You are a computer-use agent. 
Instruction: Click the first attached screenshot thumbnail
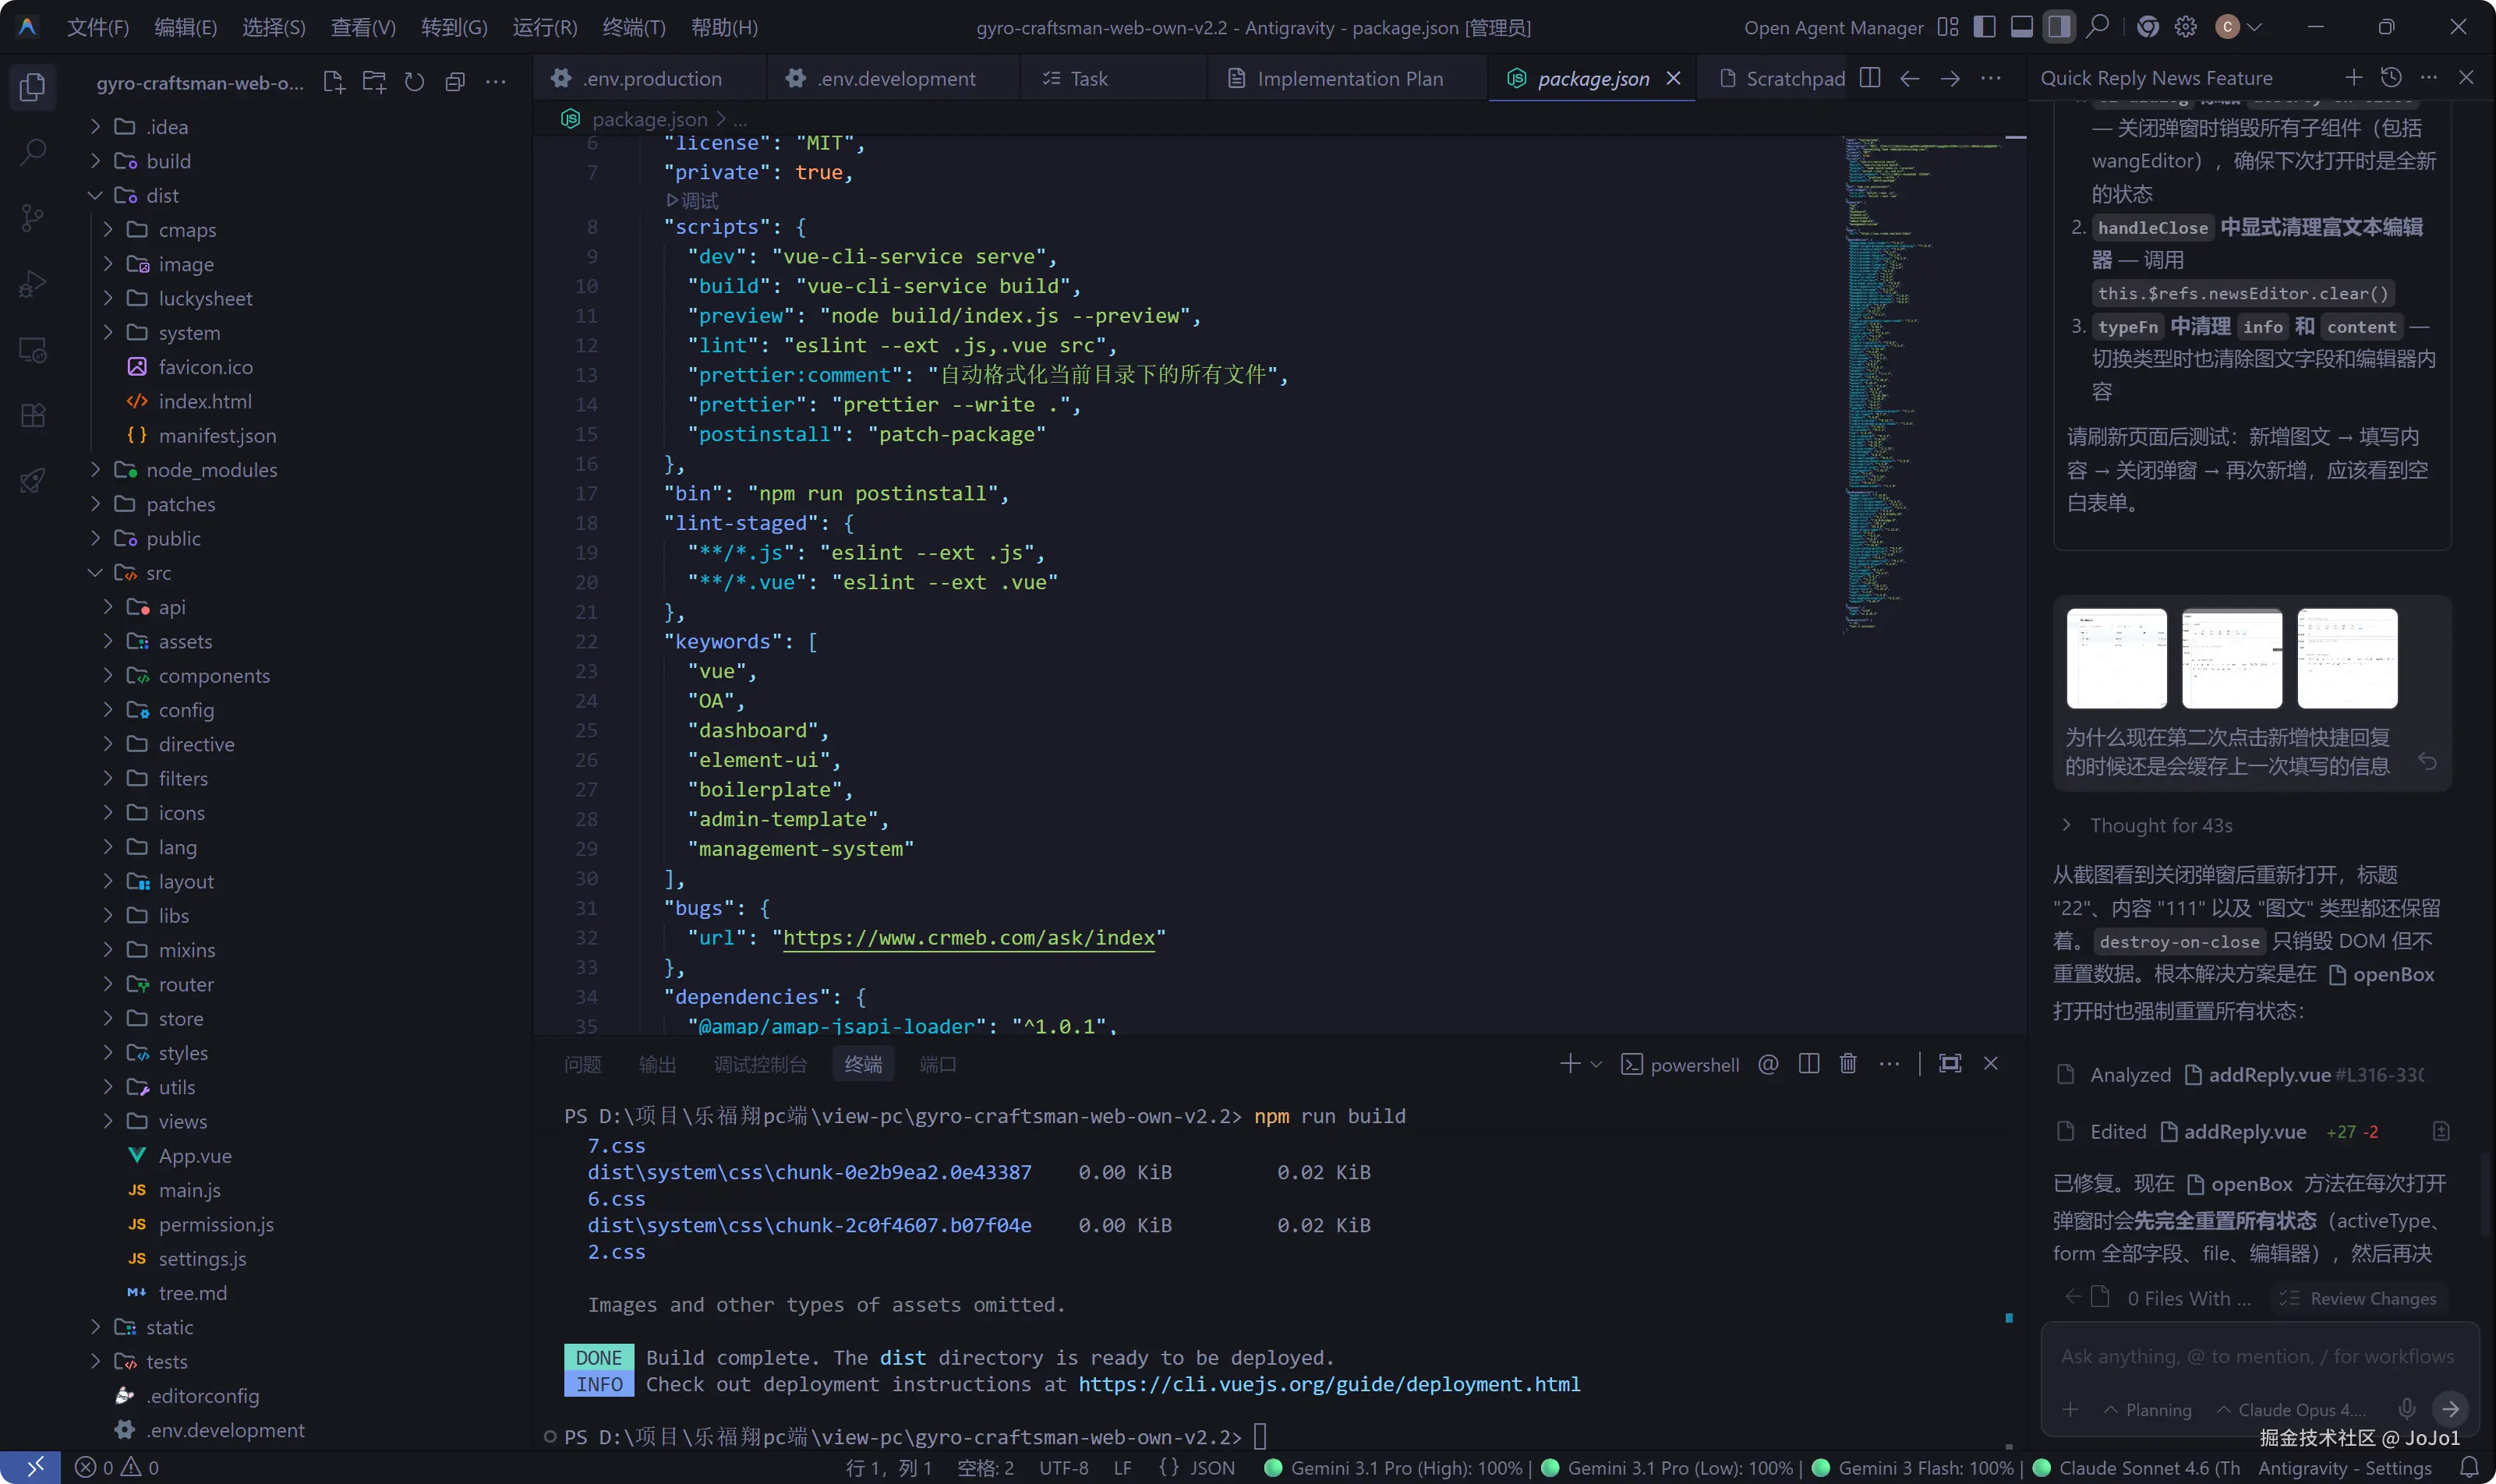click(2116, 658)
